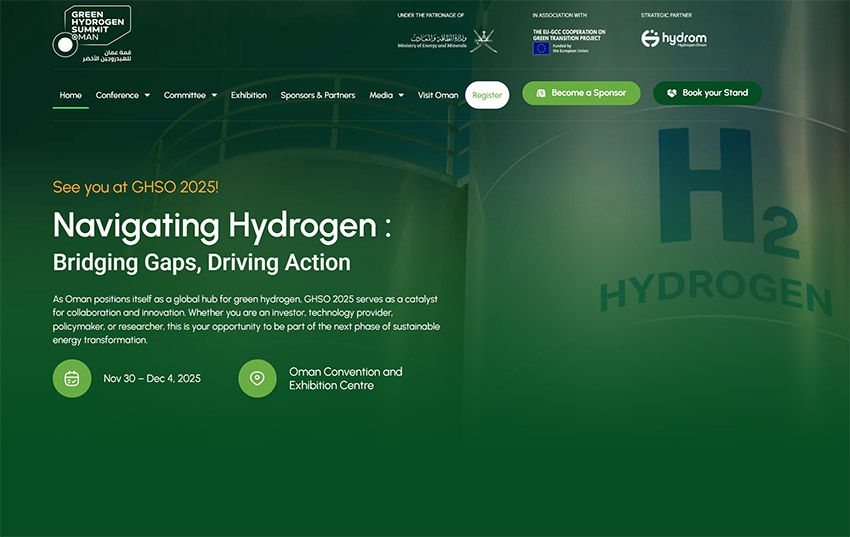The image size is (850, 537).
Task: Click the Become a Sponsor button label
Action: click(588, 93)
